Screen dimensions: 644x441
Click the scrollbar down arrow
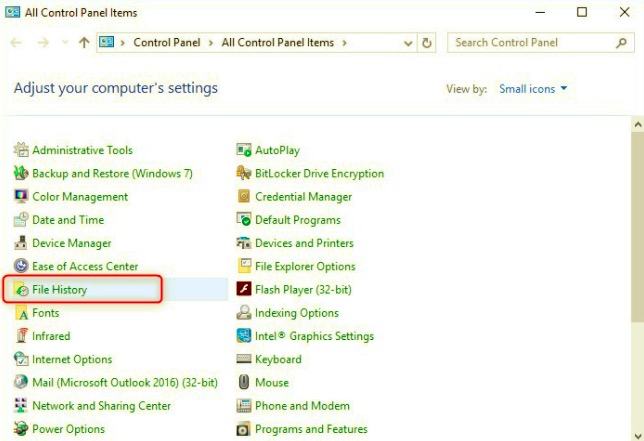(x=638, y=435)
